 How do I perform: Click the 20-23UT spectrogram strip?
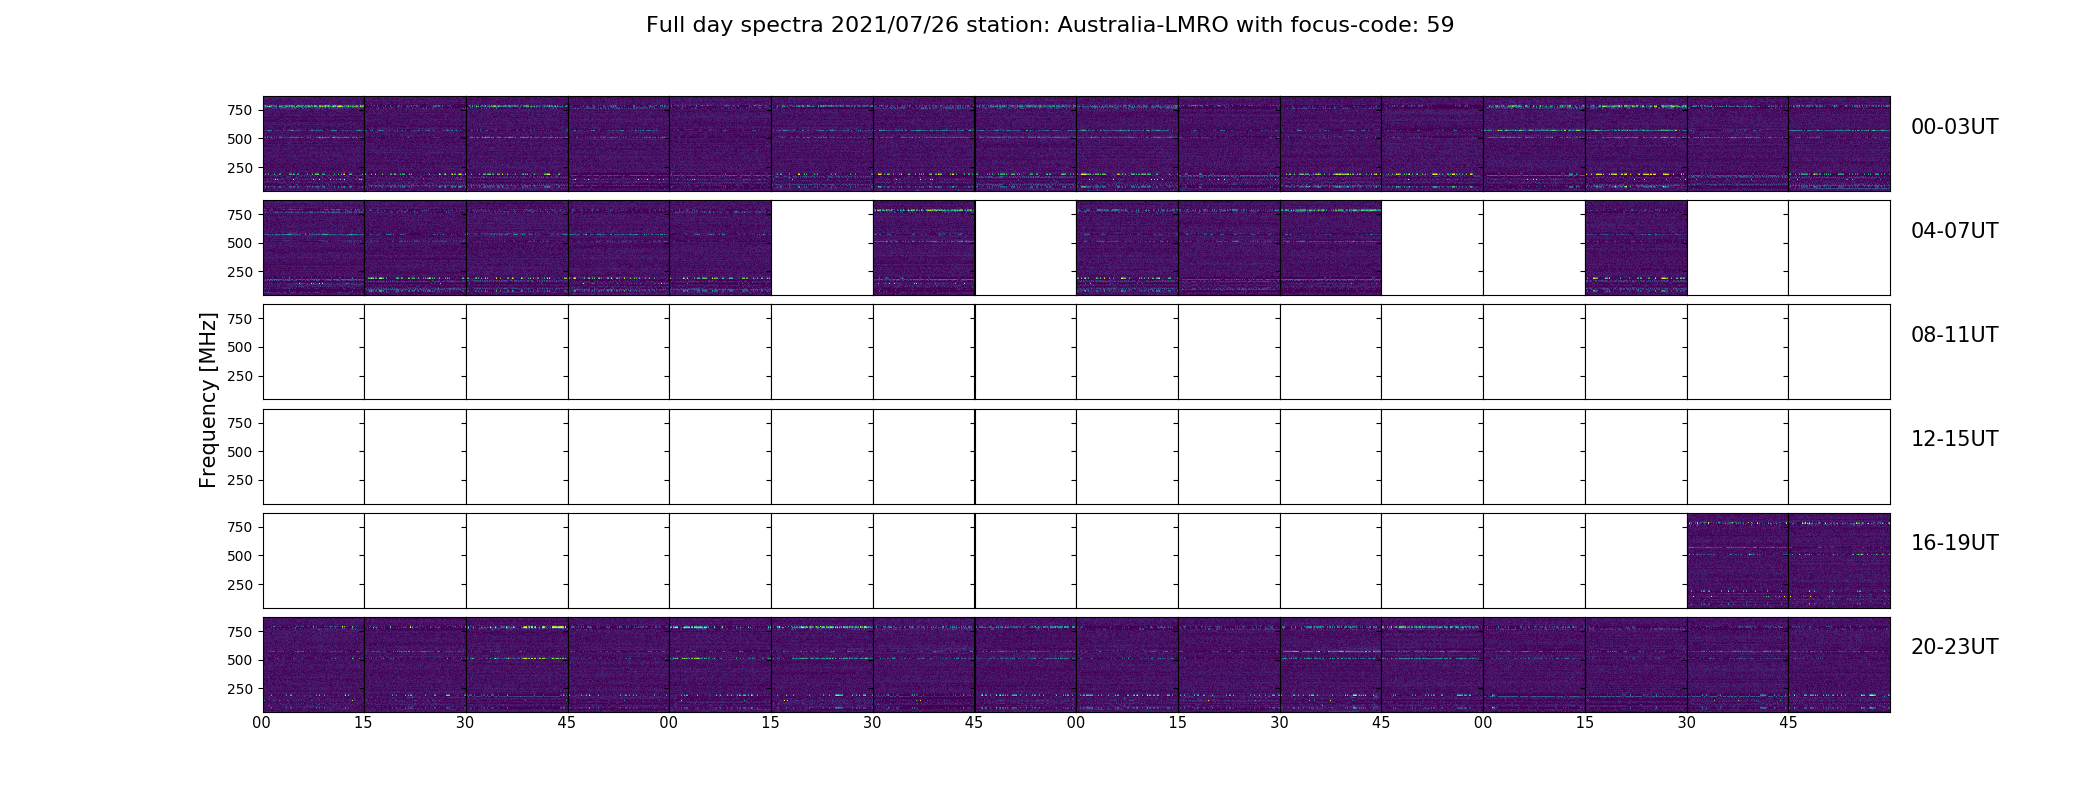pos(1076,665)
